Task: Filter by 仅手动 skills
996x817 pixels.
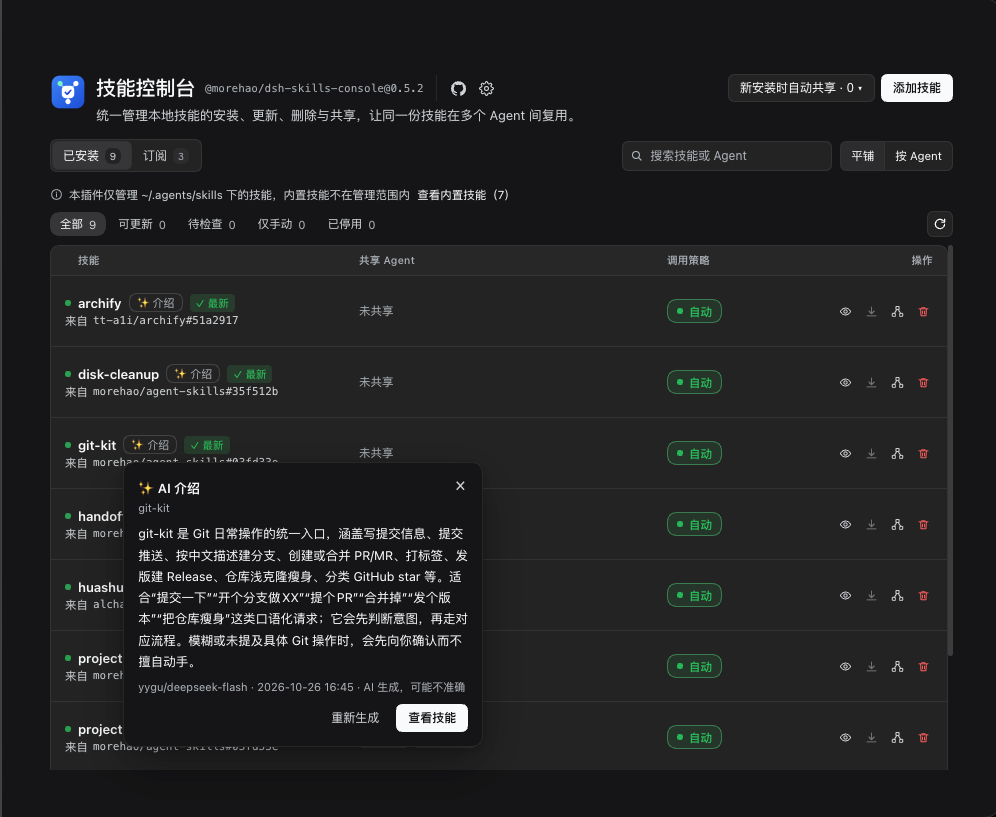Action: pos(281,224)
